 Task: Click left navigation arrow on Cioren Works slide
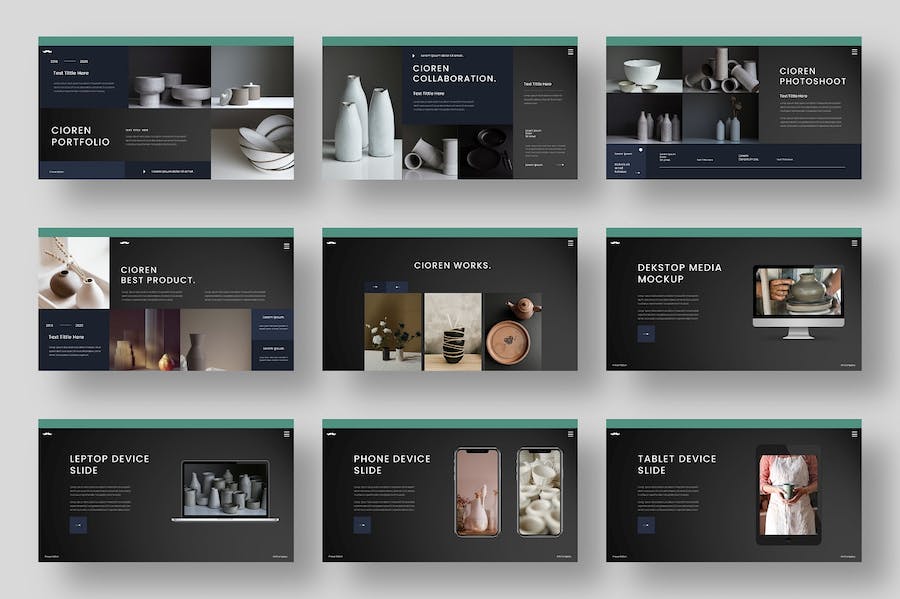tap(373, 287)
